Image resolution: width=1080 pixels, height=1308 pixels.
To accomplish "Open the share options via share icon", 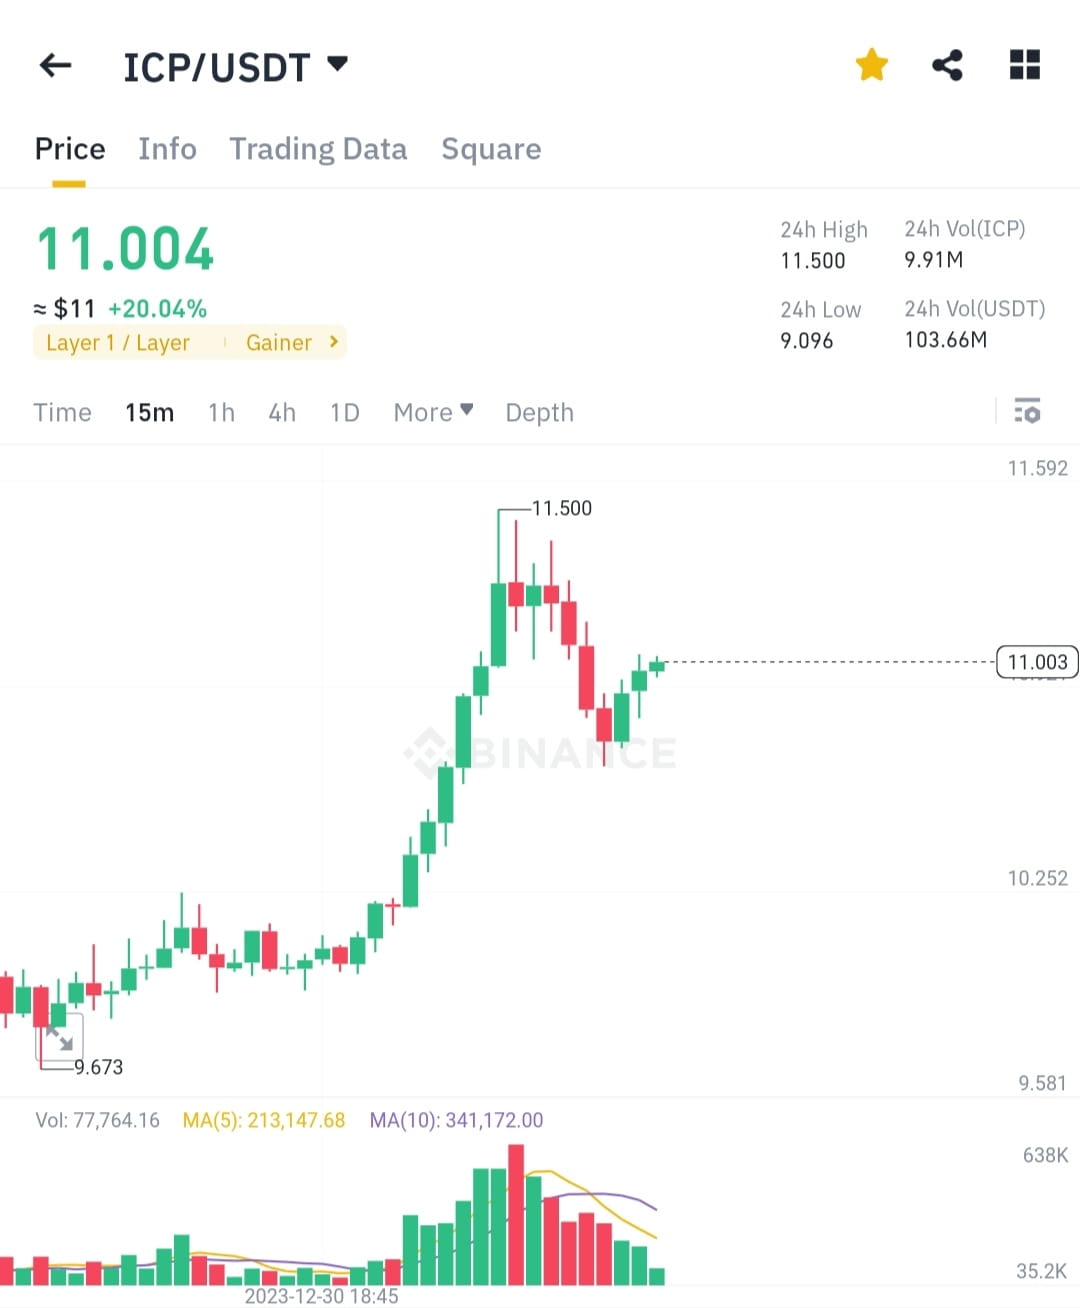I will point(947,63).
